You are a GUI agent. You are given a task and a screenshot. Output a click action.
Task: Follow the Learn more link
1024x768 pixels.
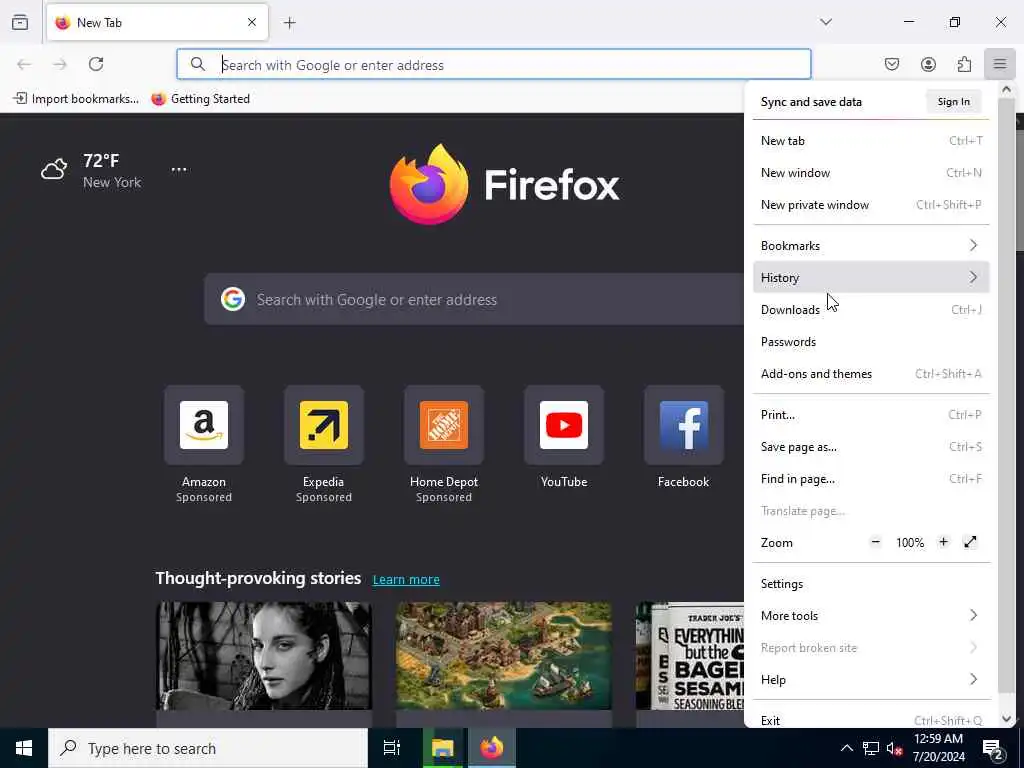tap(406, 579)
